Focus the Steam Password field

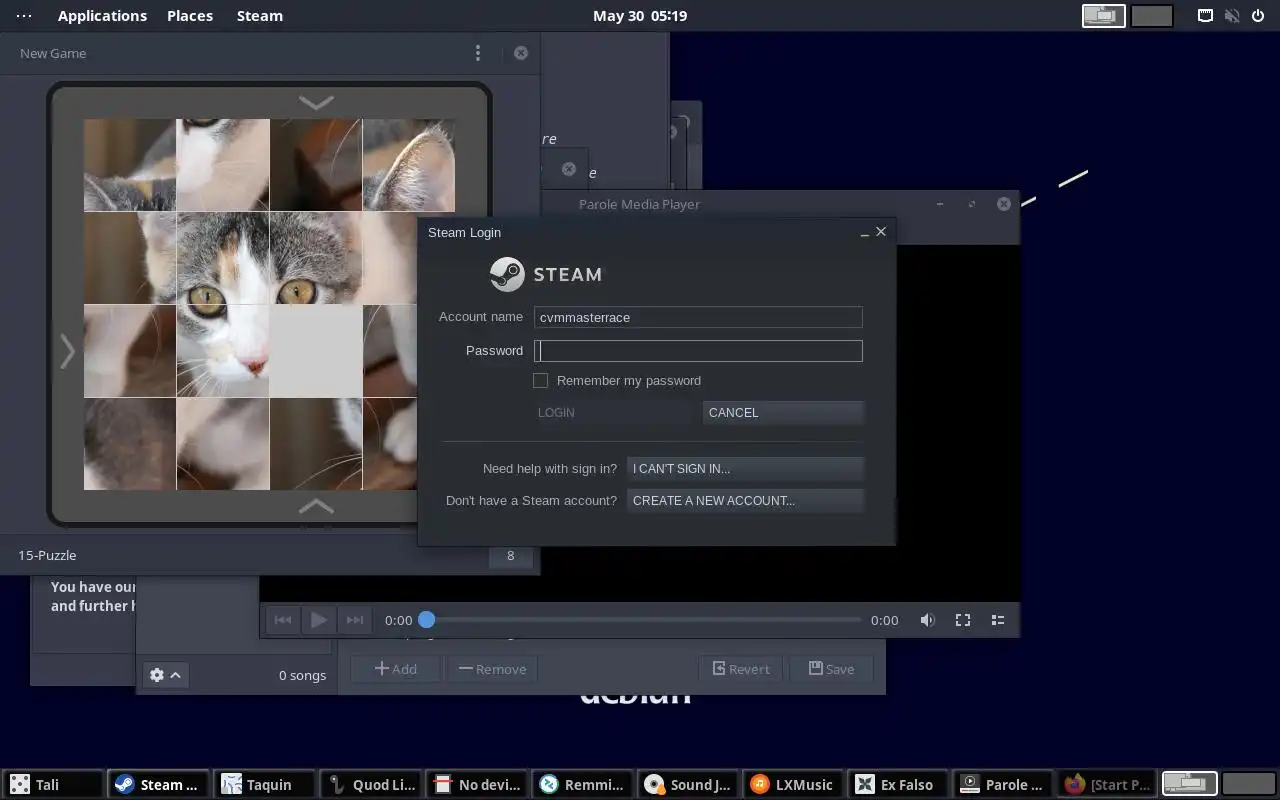point(698,351)
